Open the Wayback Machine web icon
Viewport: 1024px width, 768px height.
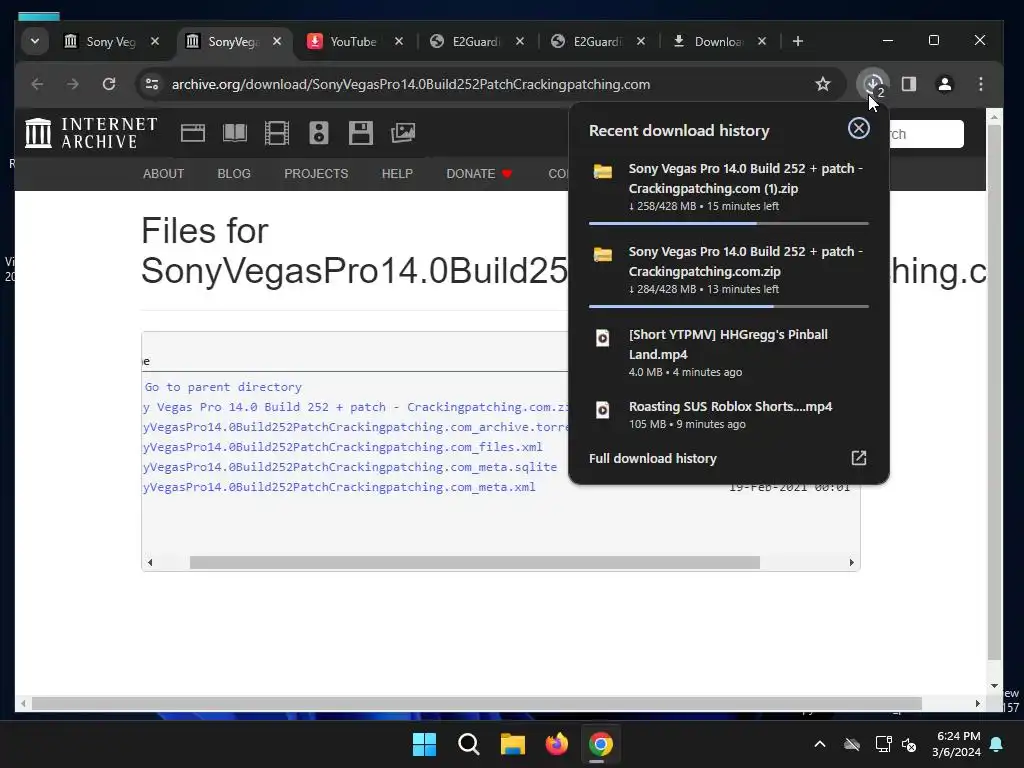pyautogui.click(x=193, y=133)
